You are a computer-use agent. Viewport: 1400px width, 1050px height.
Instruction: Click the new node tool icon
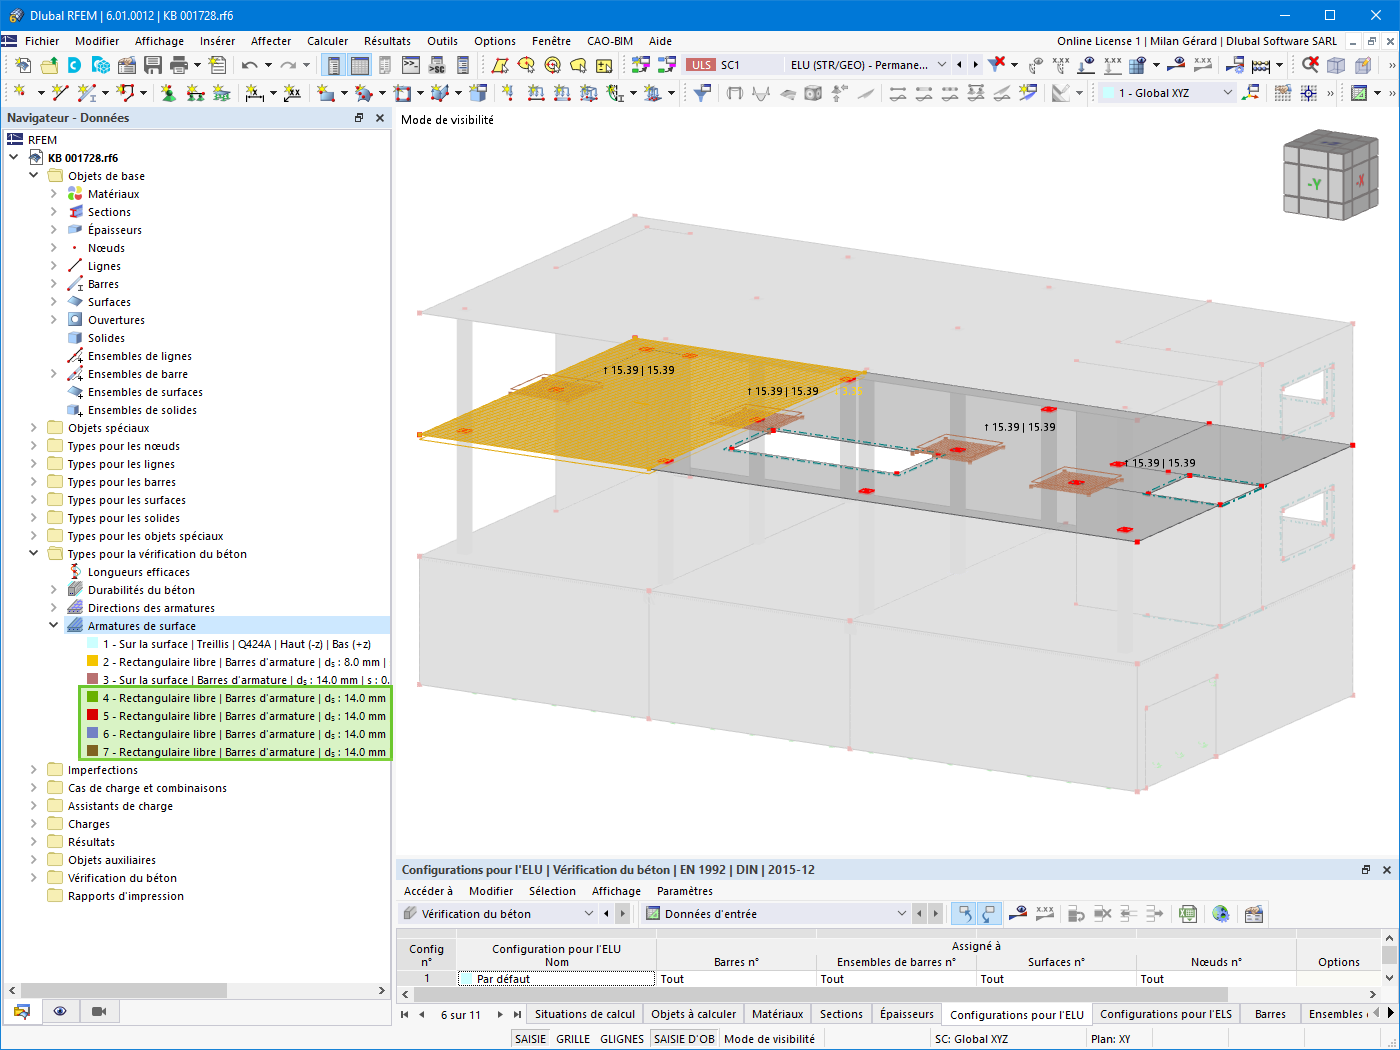(19, 92)
